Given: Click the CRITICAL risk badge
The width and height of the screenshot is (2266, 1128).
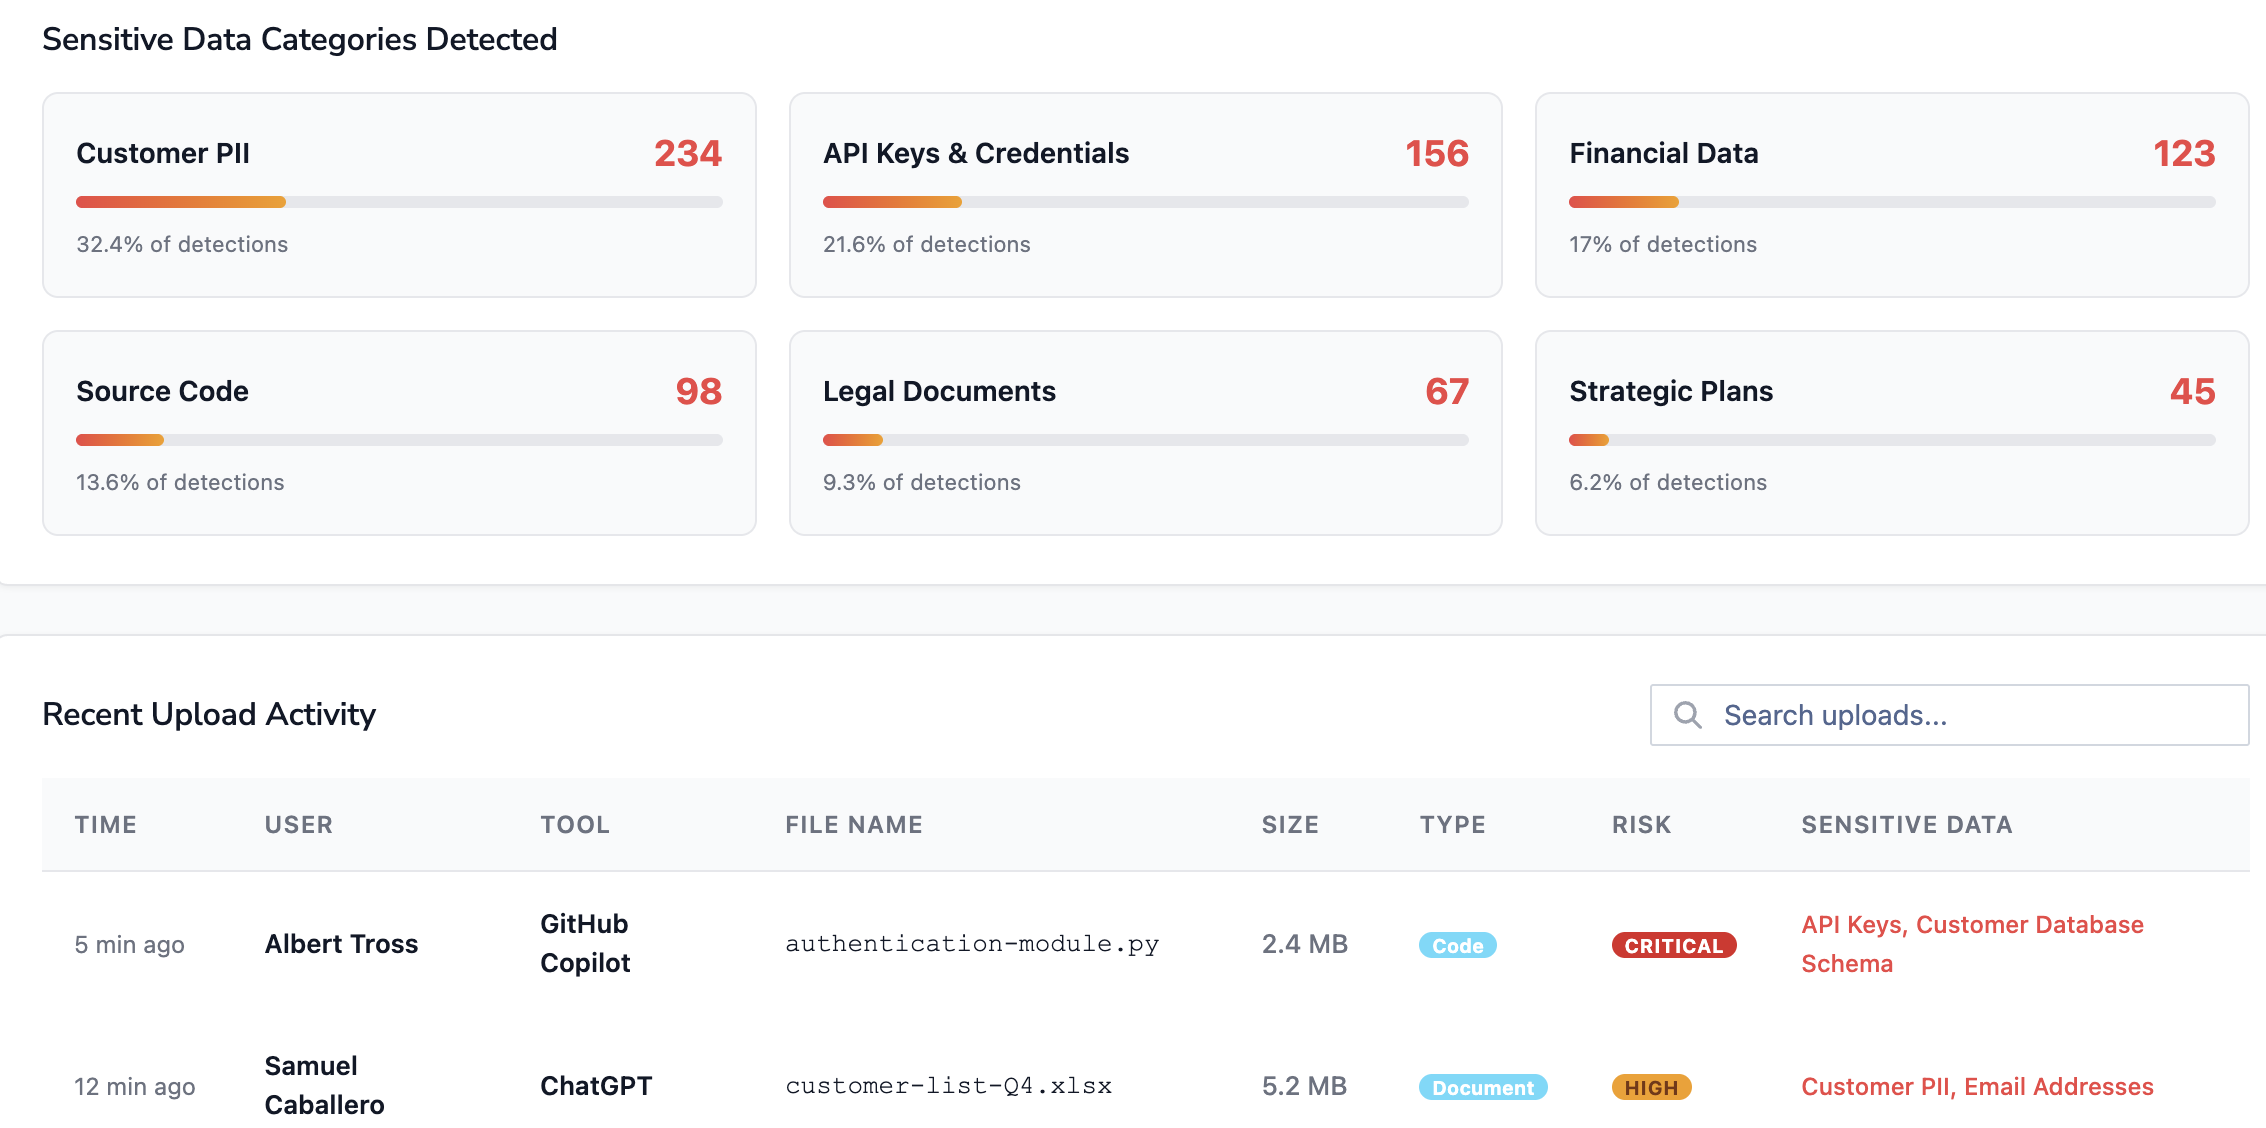Looking at the screenshot, I should (1673, 946).
